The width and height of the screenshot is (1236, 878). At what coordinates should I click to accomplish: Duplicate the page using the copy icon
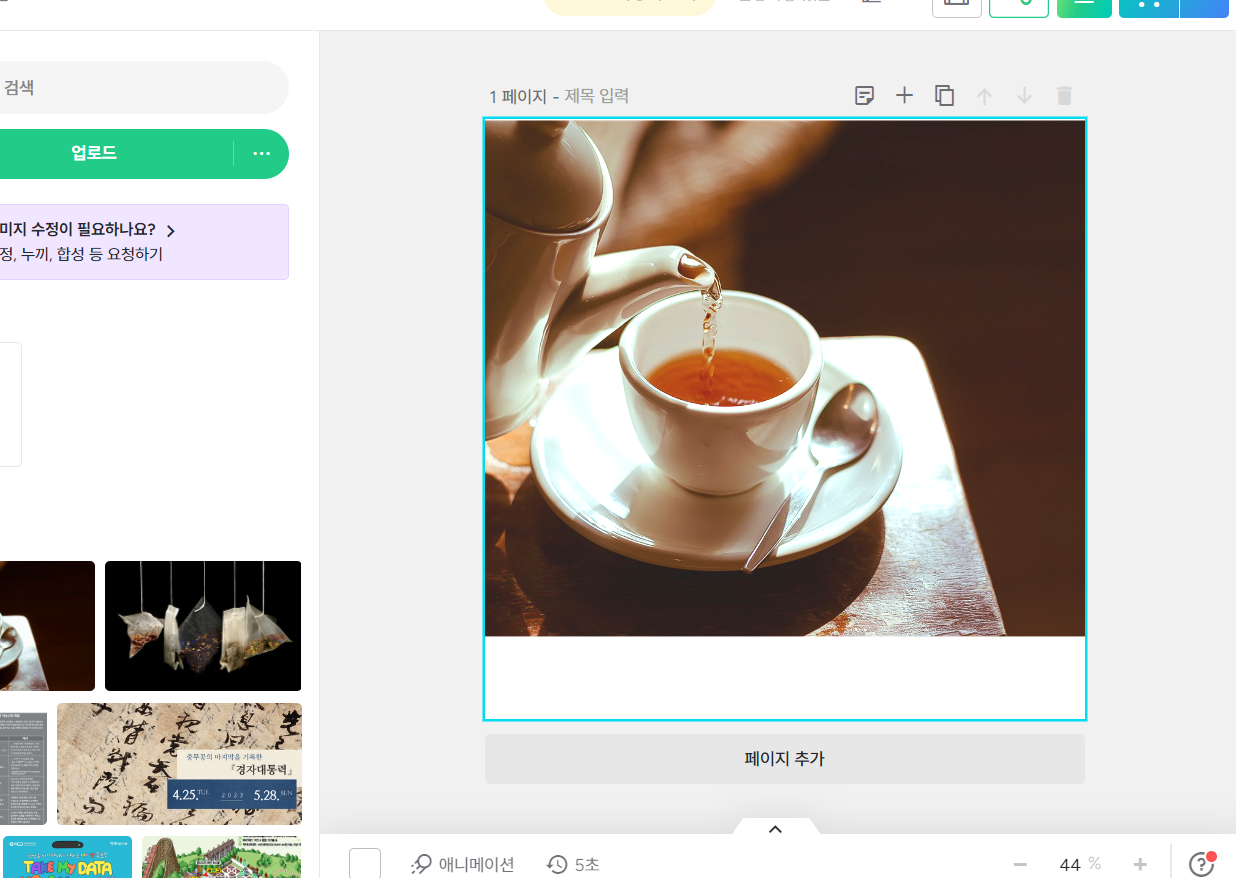(x=944, y=95)
